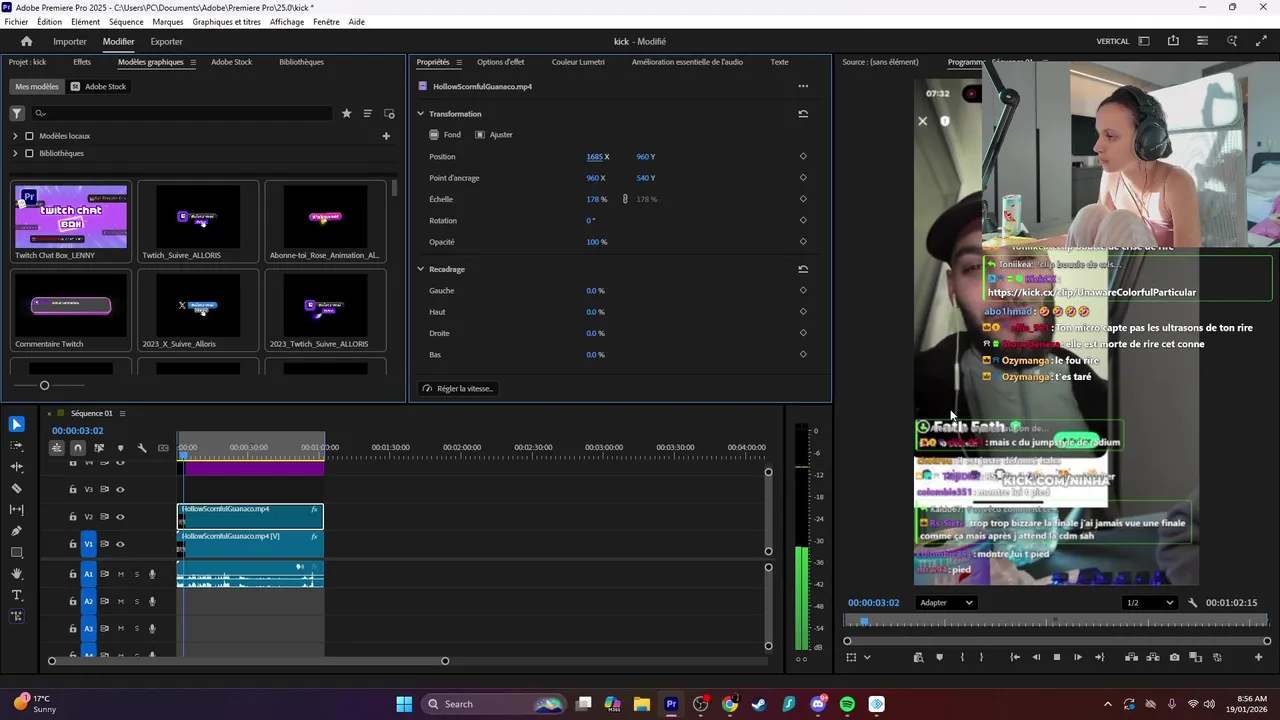The width and height of the screenshot is (1280, 720).
Task: Switch to the Couleur Lumetri tab
Action: point(578,62)
